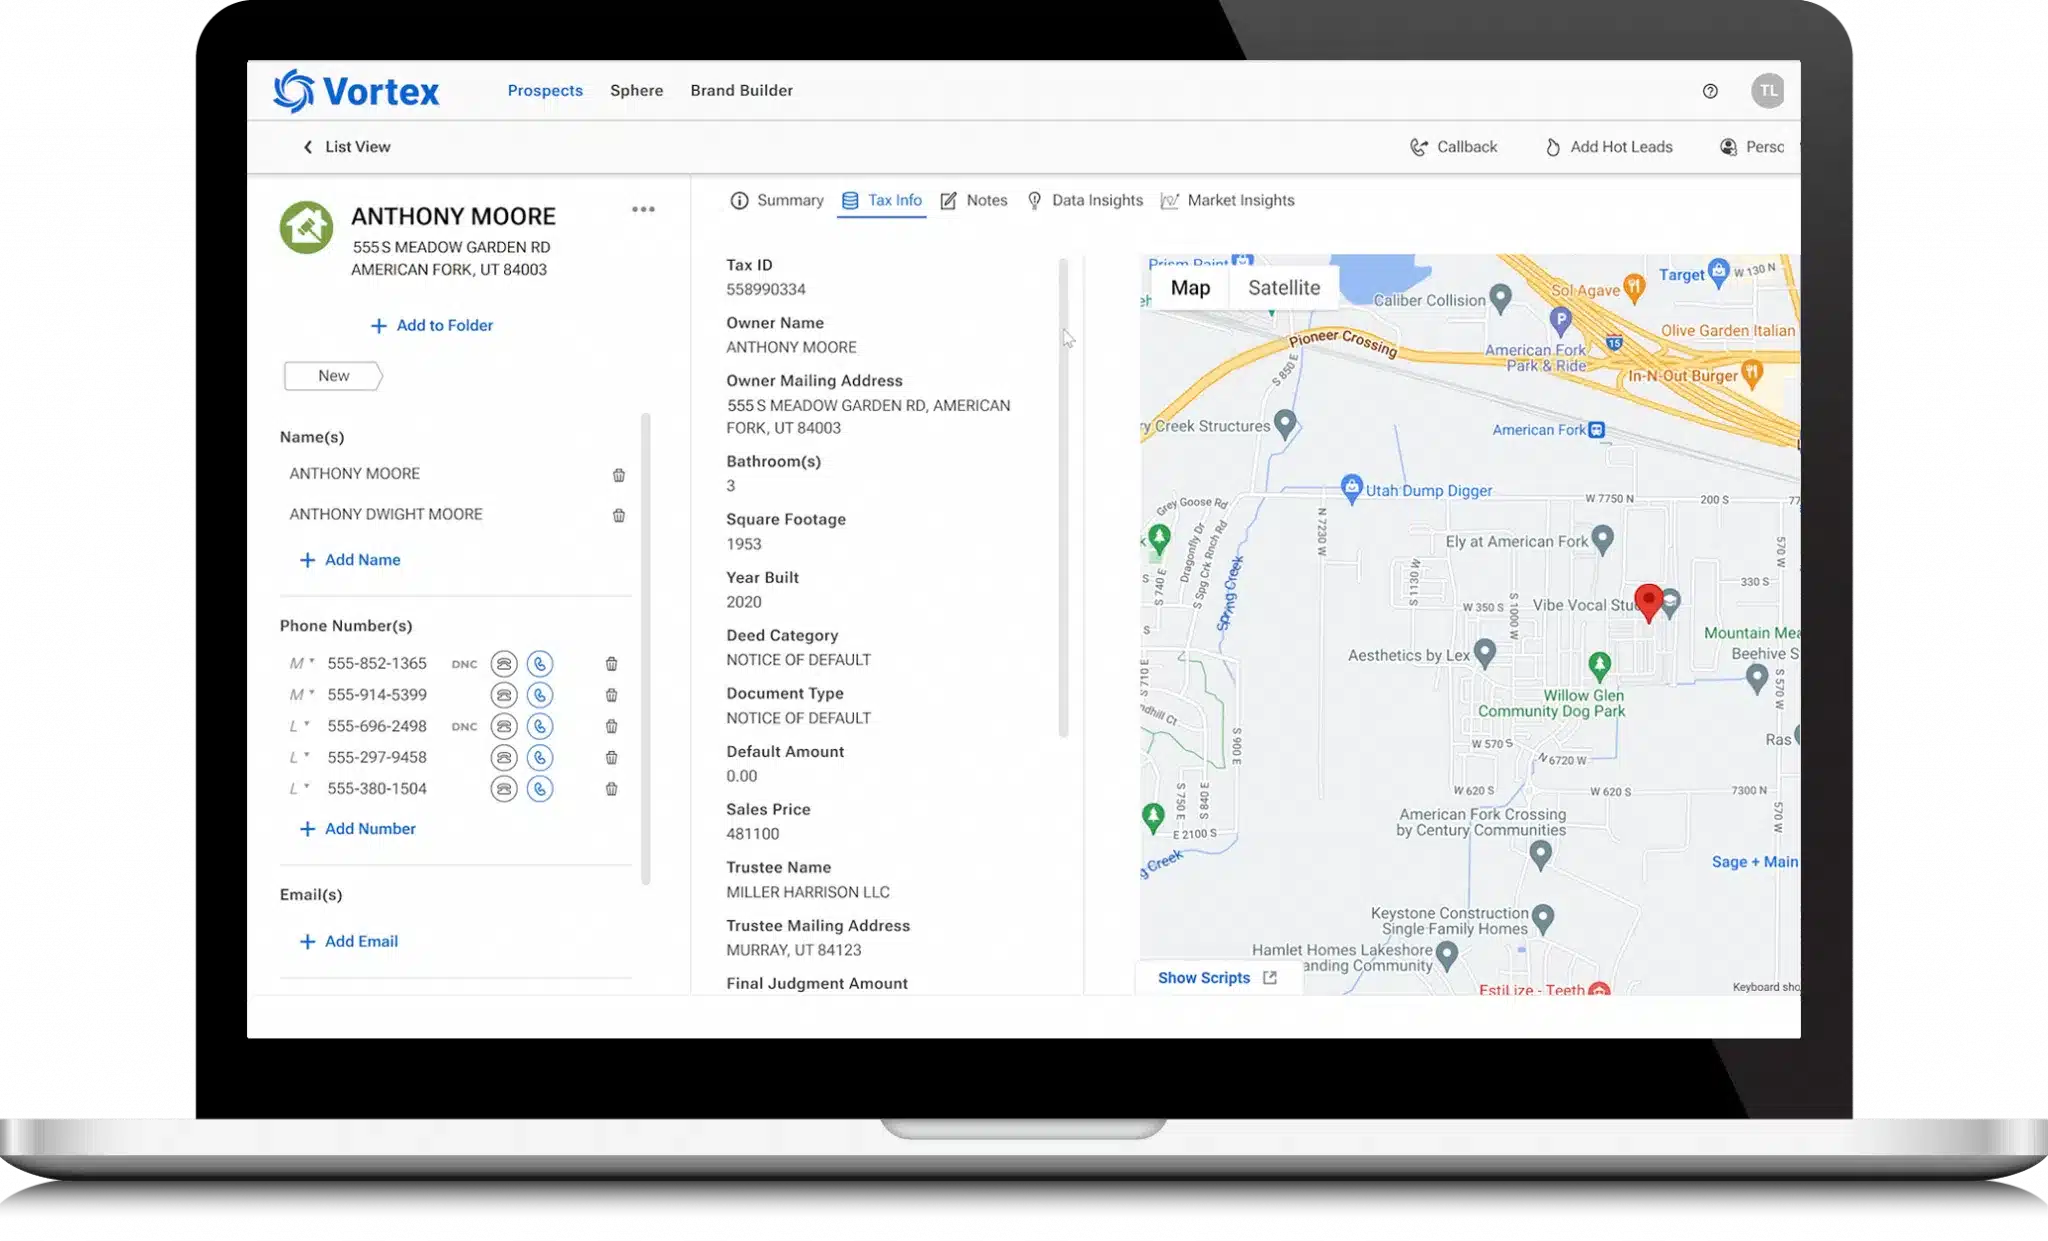Open the Sphere menu item

click(637, 90)
